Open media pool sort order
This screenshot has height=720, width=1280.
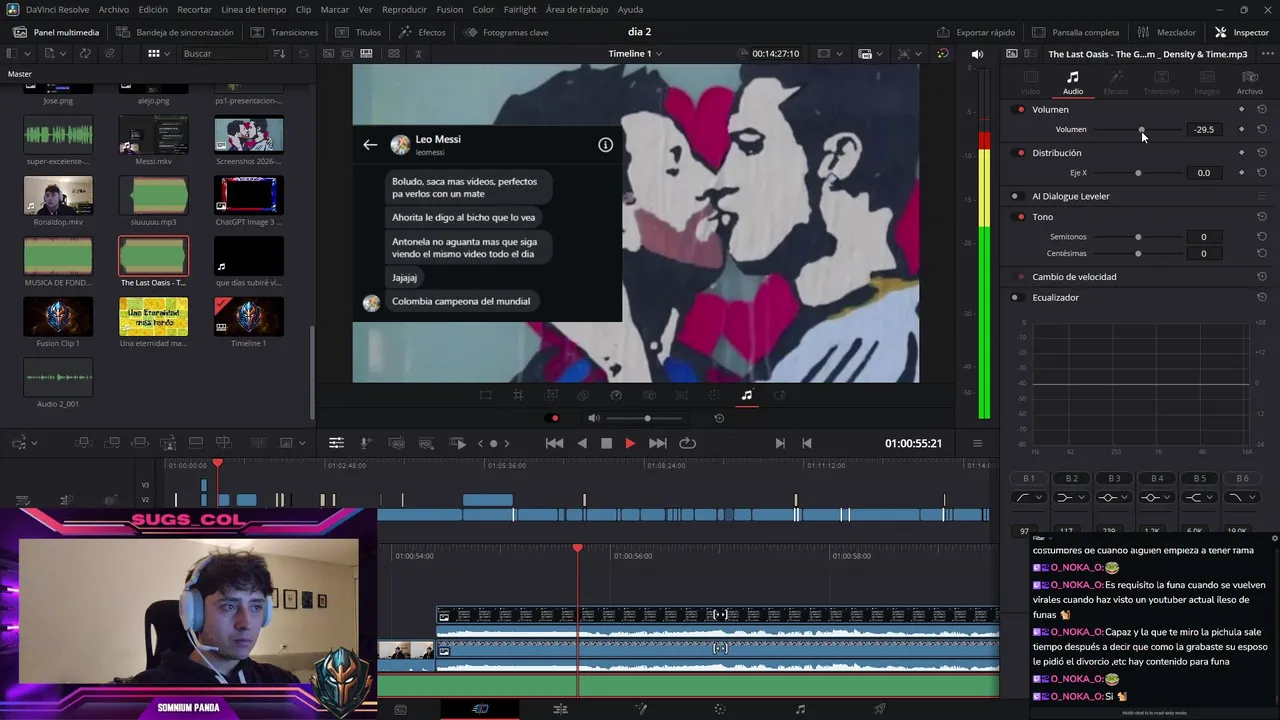pyautogui.click(x=279, y=54)
